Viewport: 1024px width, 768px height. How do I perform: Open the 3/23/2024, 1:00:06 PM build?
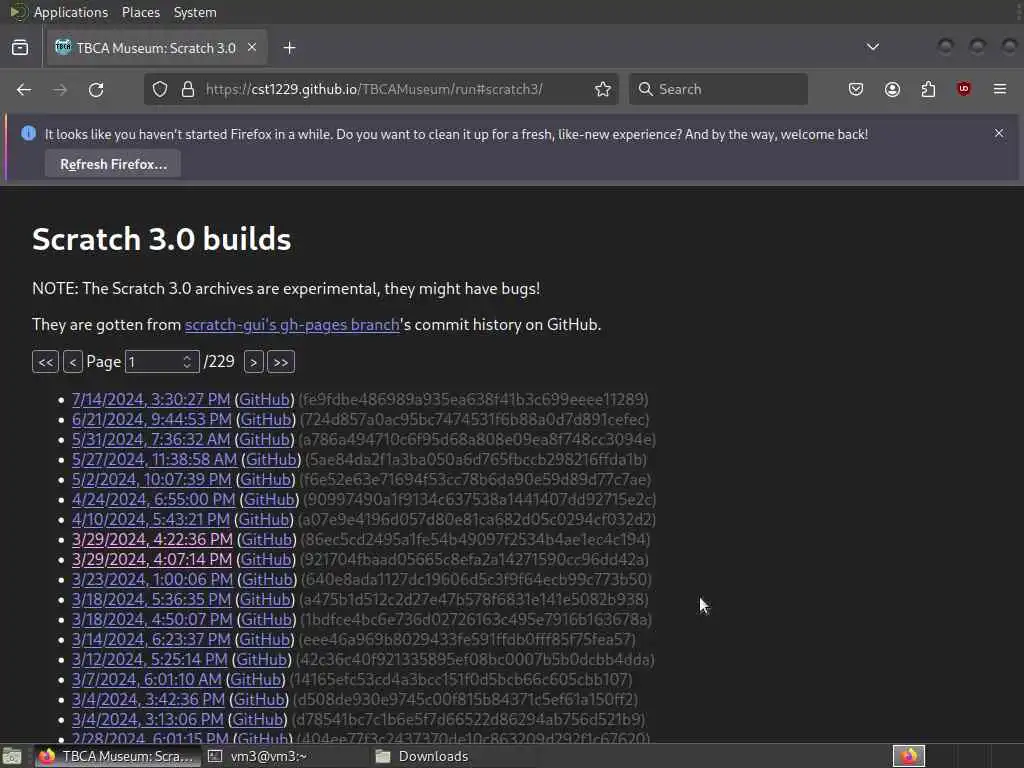pos(152,579)
